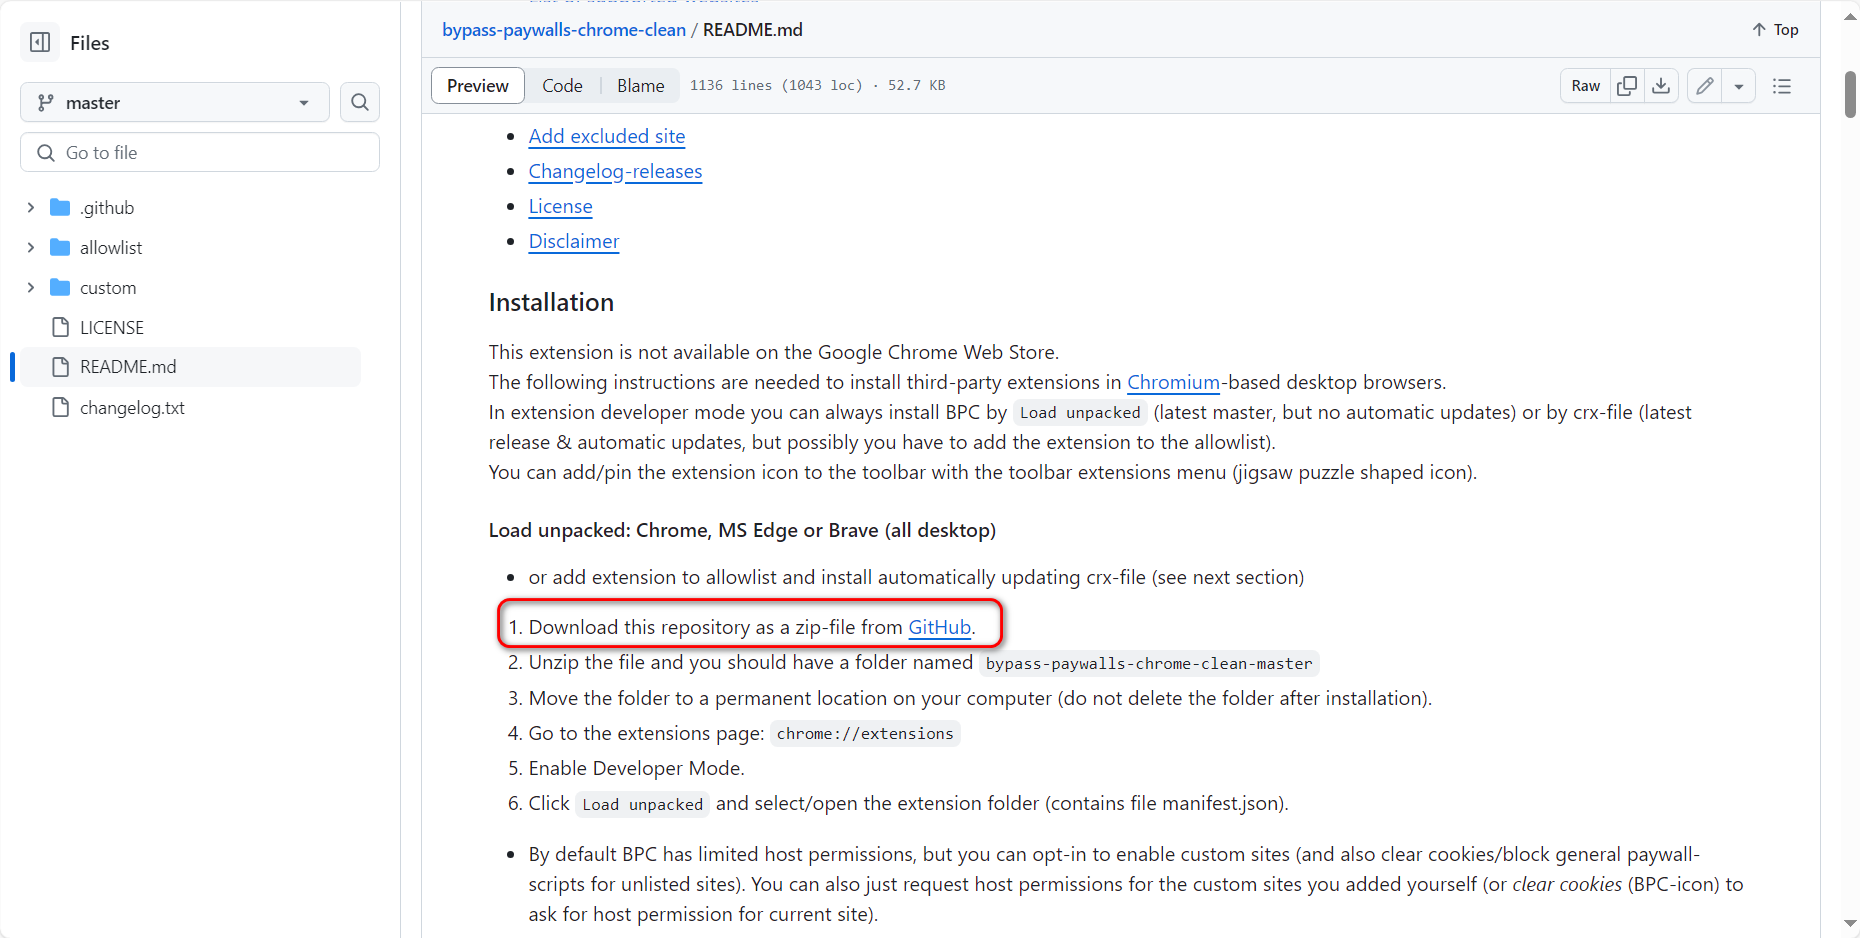Switch to the Code tab
Viewport: 1860px width, 938px height.
pyautogui.click(x=562, y=86)
